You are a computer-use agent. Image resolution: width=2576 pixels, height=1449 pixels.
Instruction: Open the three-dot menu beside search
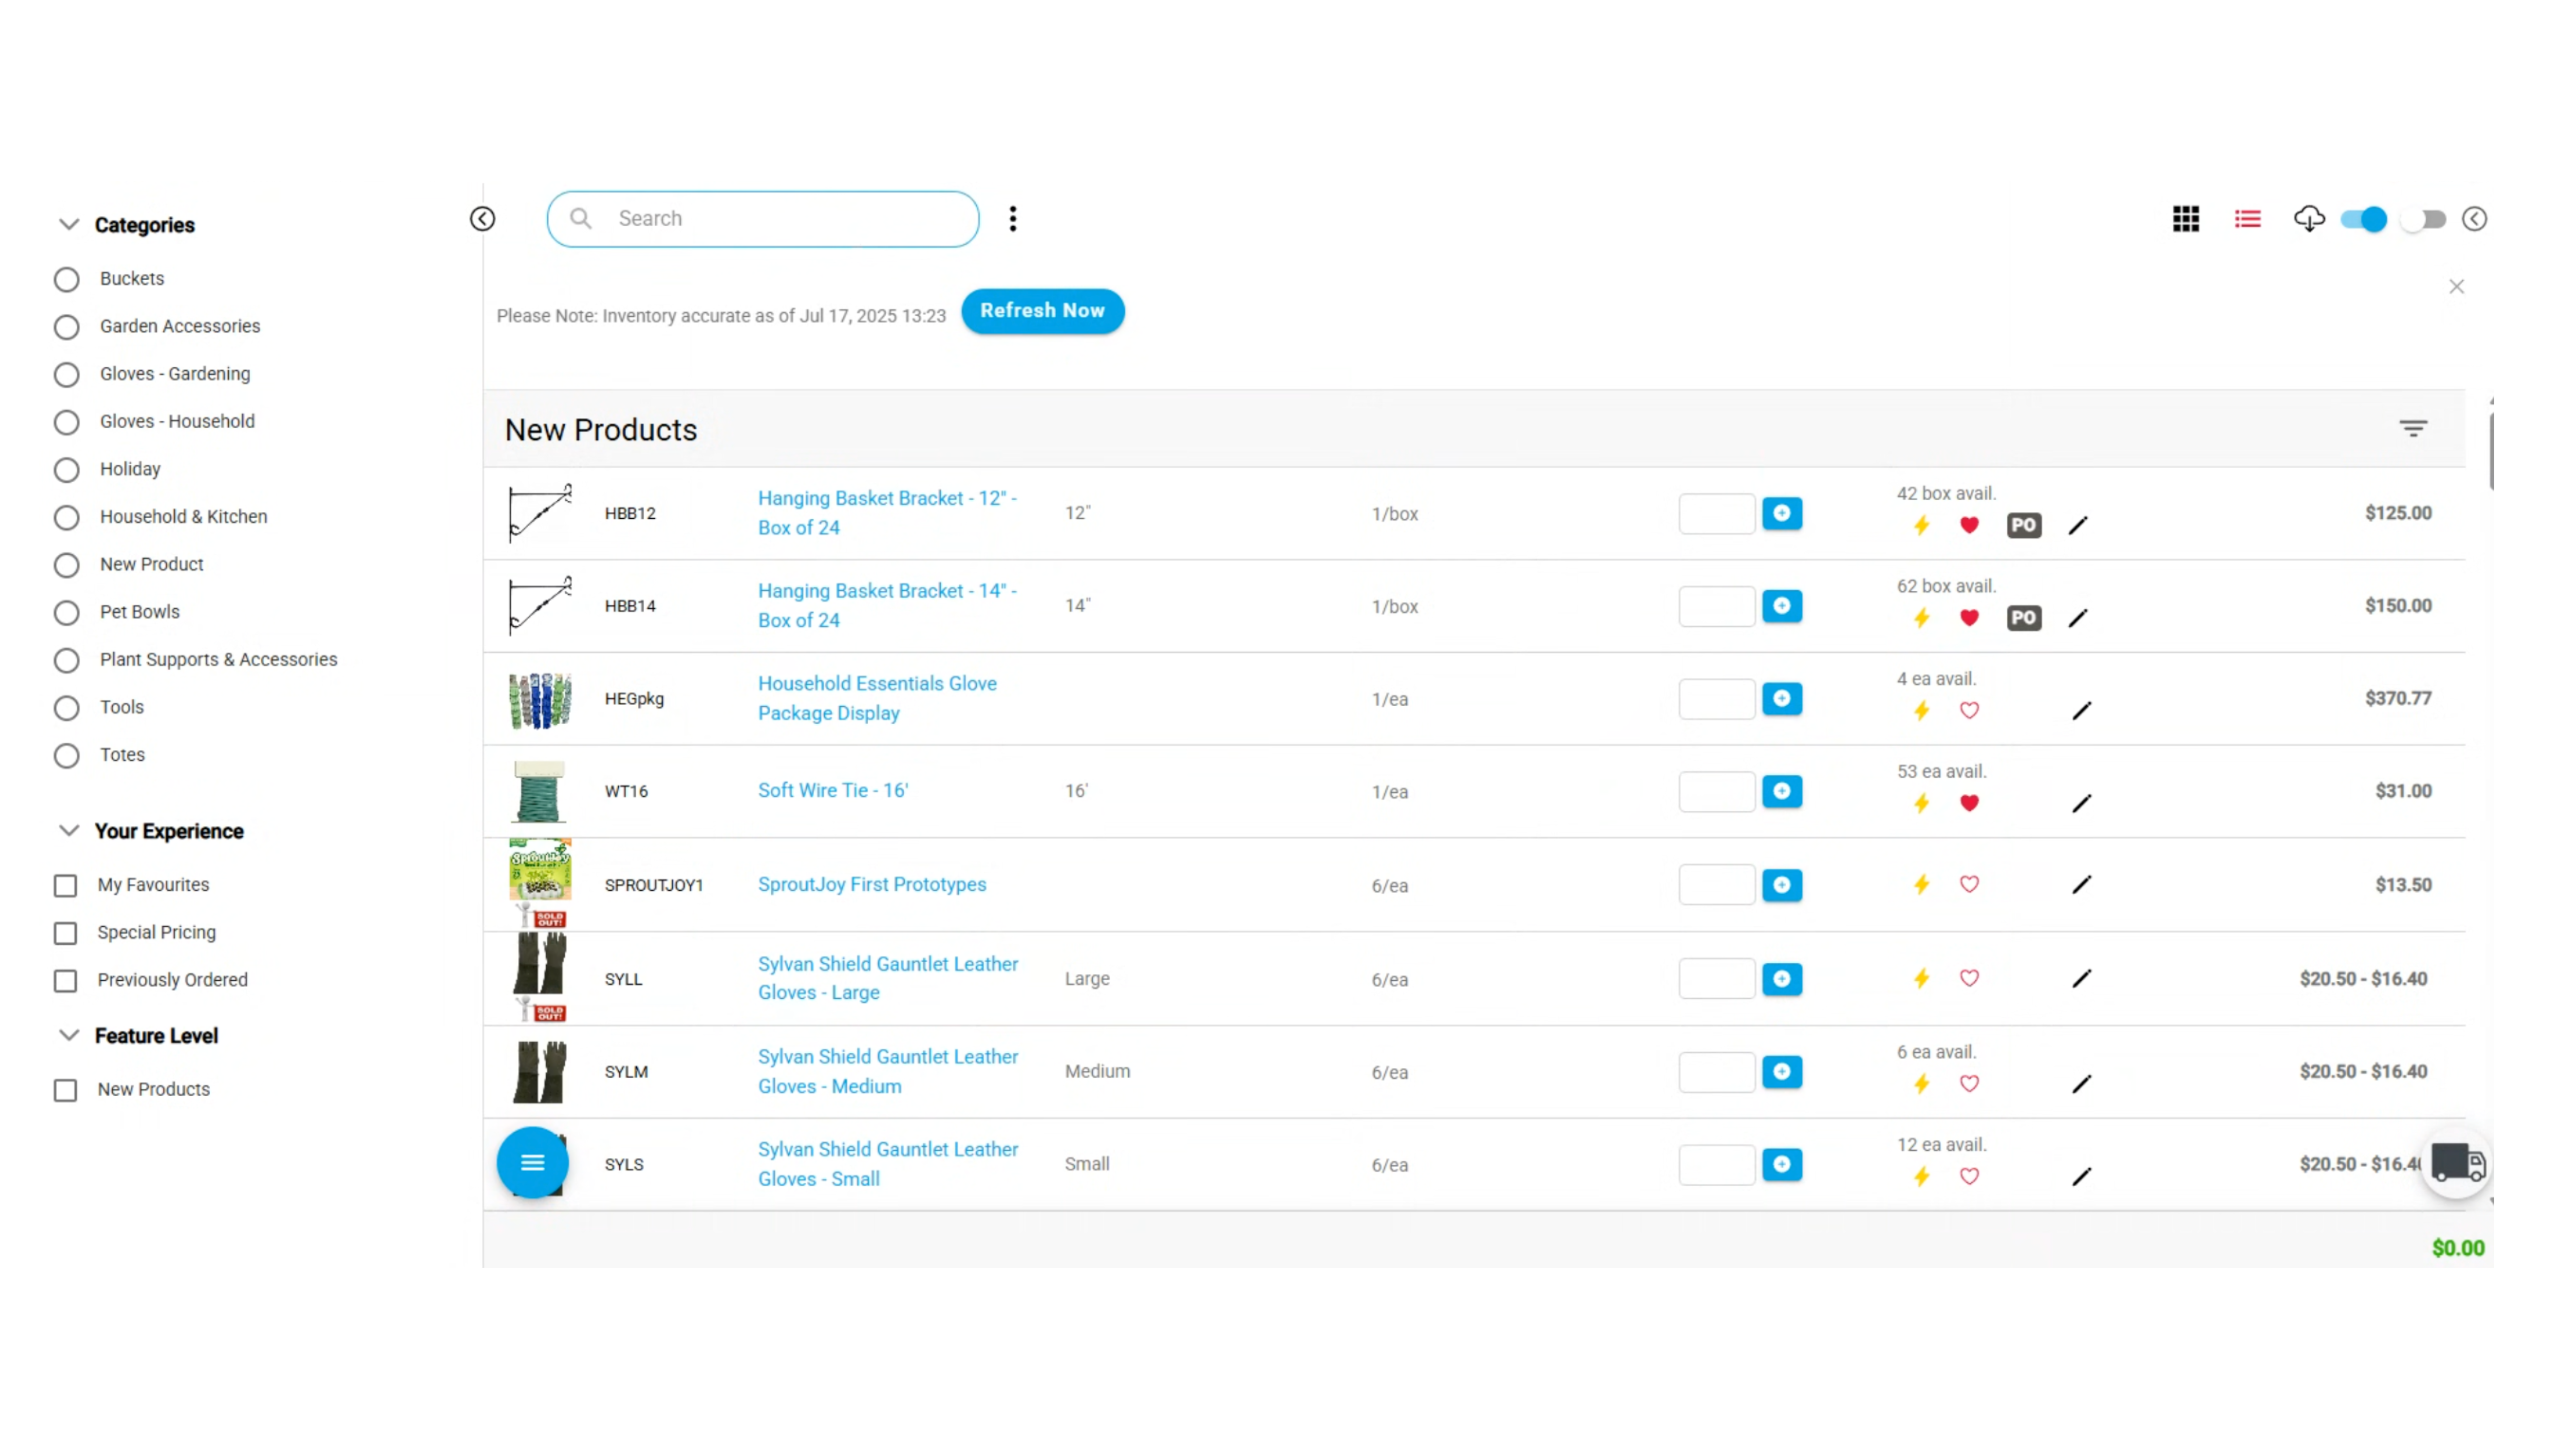point(1013,219)
